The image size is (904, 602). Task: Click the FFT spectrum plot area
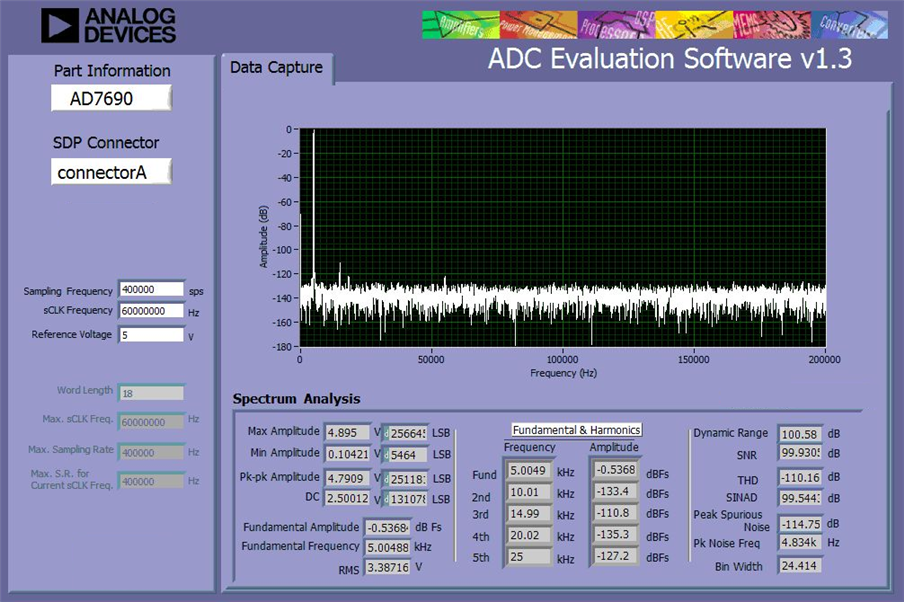point(563,238)
